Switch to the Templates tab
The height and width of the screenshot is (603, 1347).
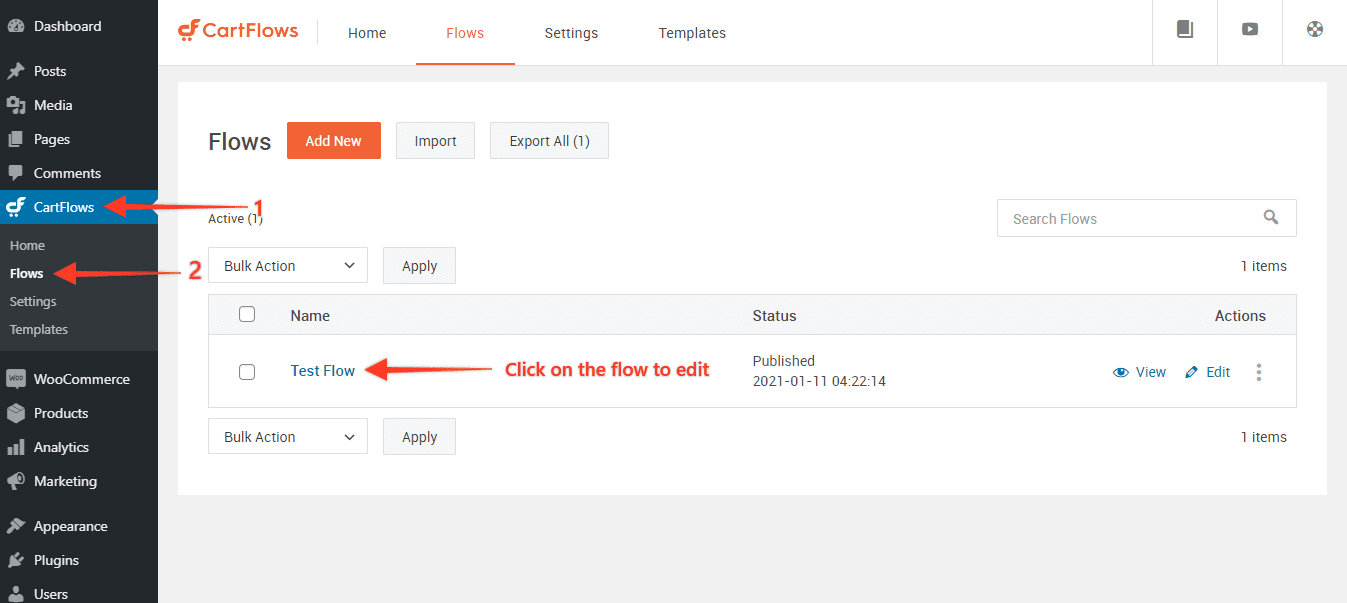691,32
